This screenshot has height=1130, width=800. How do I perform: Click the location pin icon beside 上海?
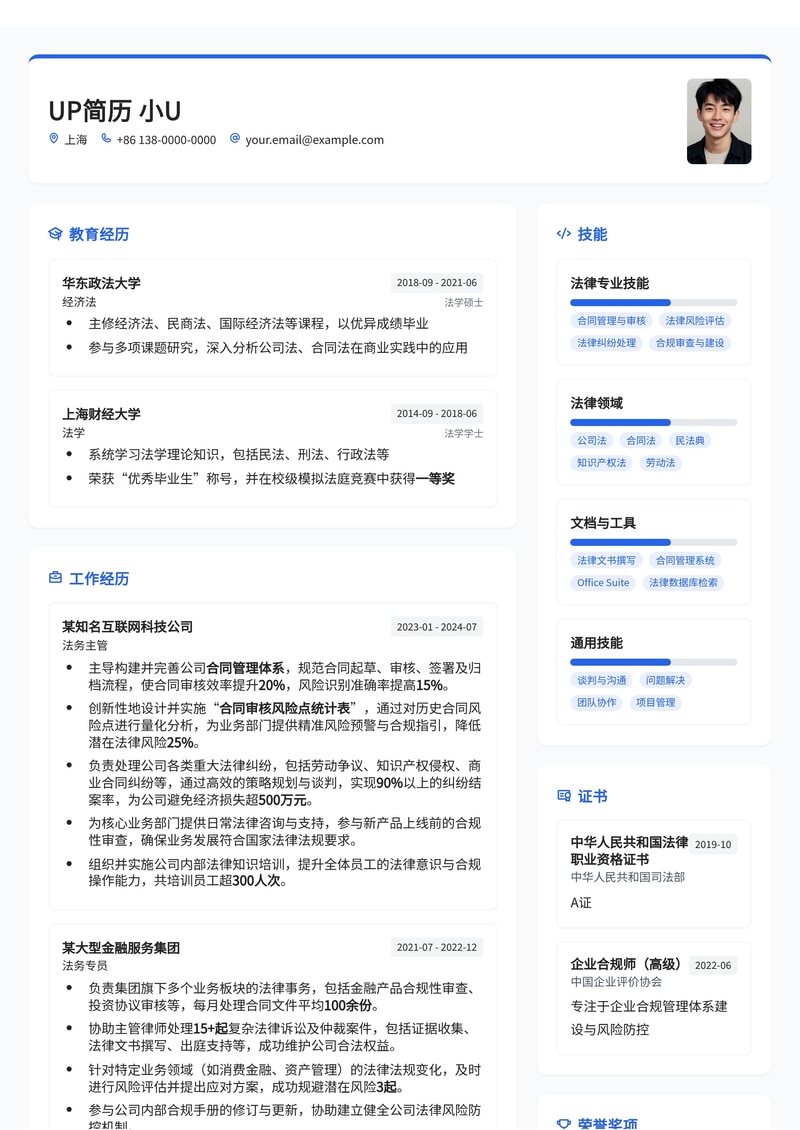[x=53, y=139]
